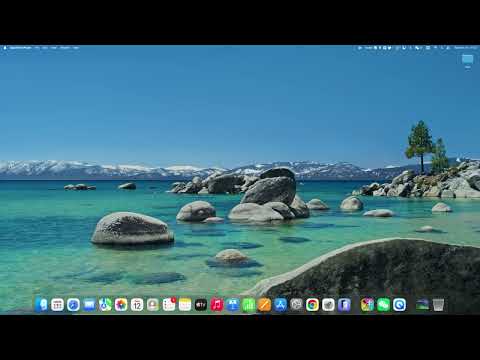
Task: Open the App Store
Action: [281, 305]
